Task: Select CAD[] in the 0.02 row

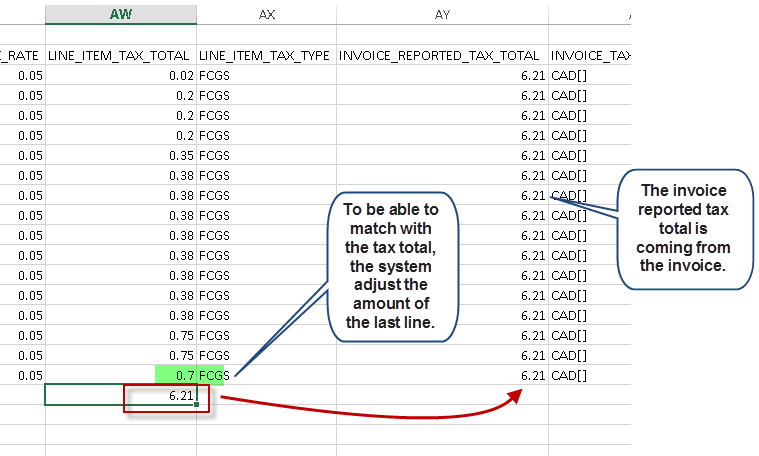Action: [x=590, y=76]
